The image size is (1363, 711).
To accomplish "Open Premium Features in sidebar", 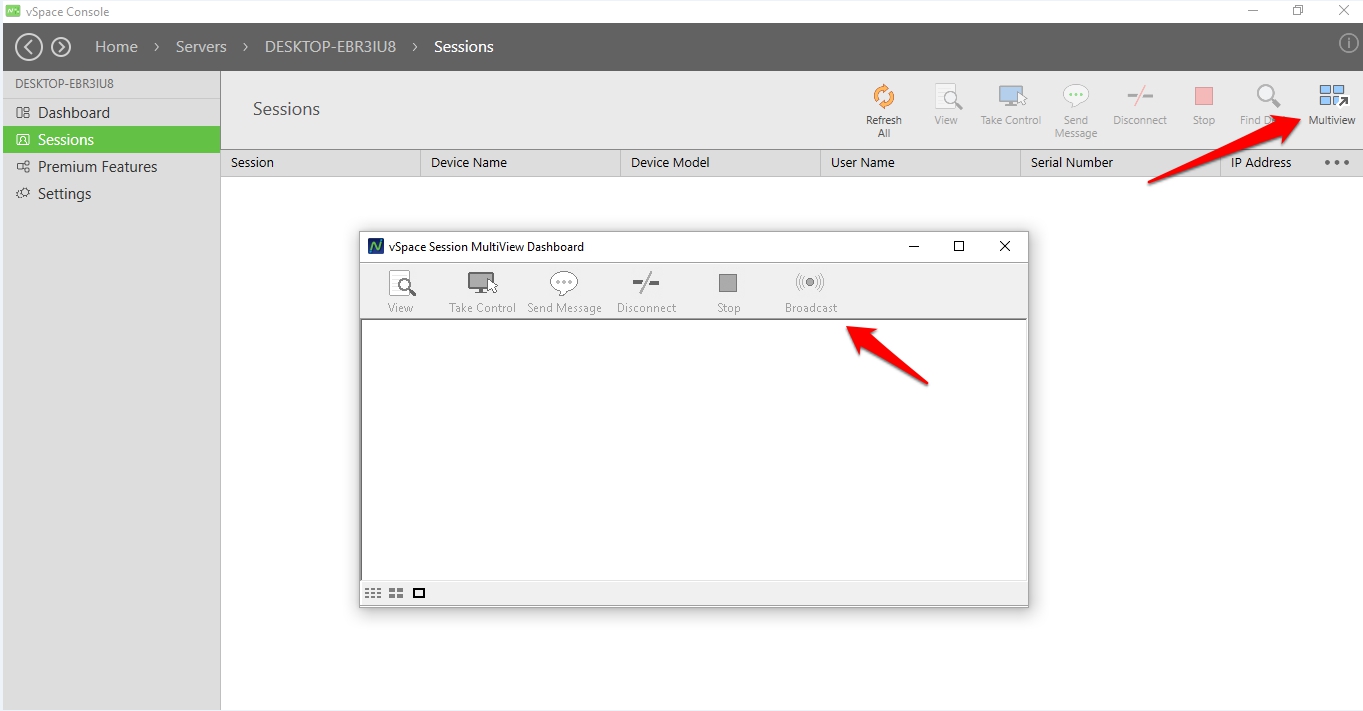I will 111,167.
